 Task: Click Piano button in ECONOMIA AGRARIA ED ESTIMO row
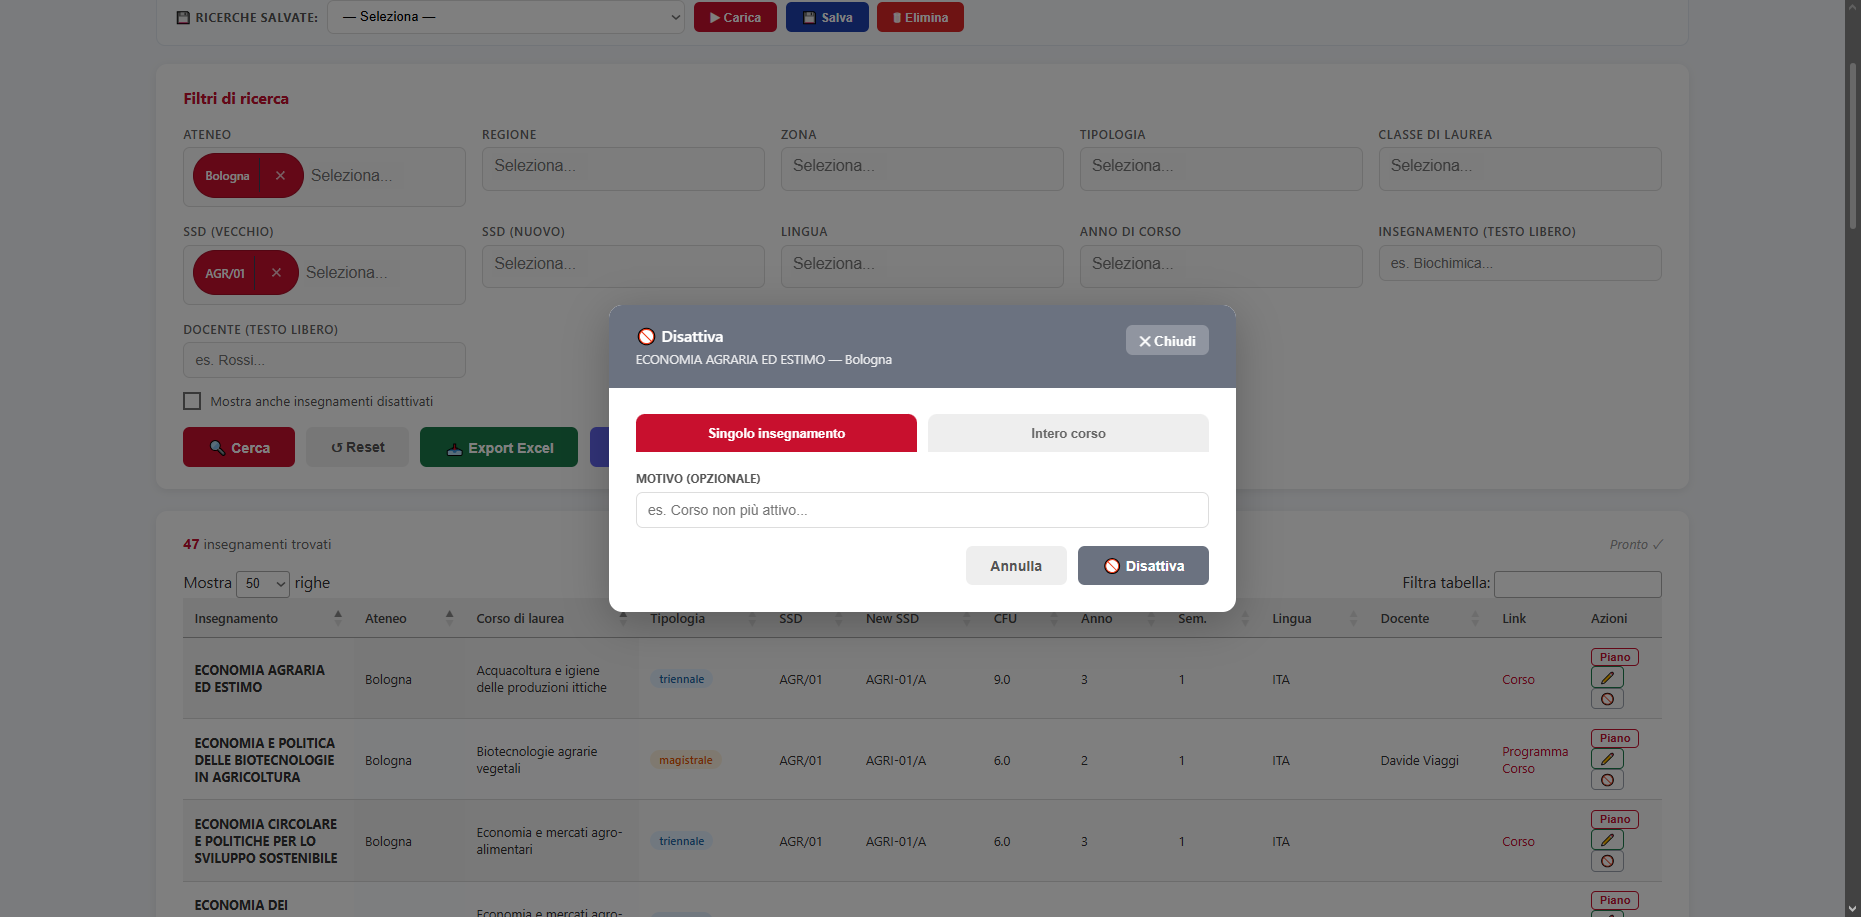coord(1614,657)
